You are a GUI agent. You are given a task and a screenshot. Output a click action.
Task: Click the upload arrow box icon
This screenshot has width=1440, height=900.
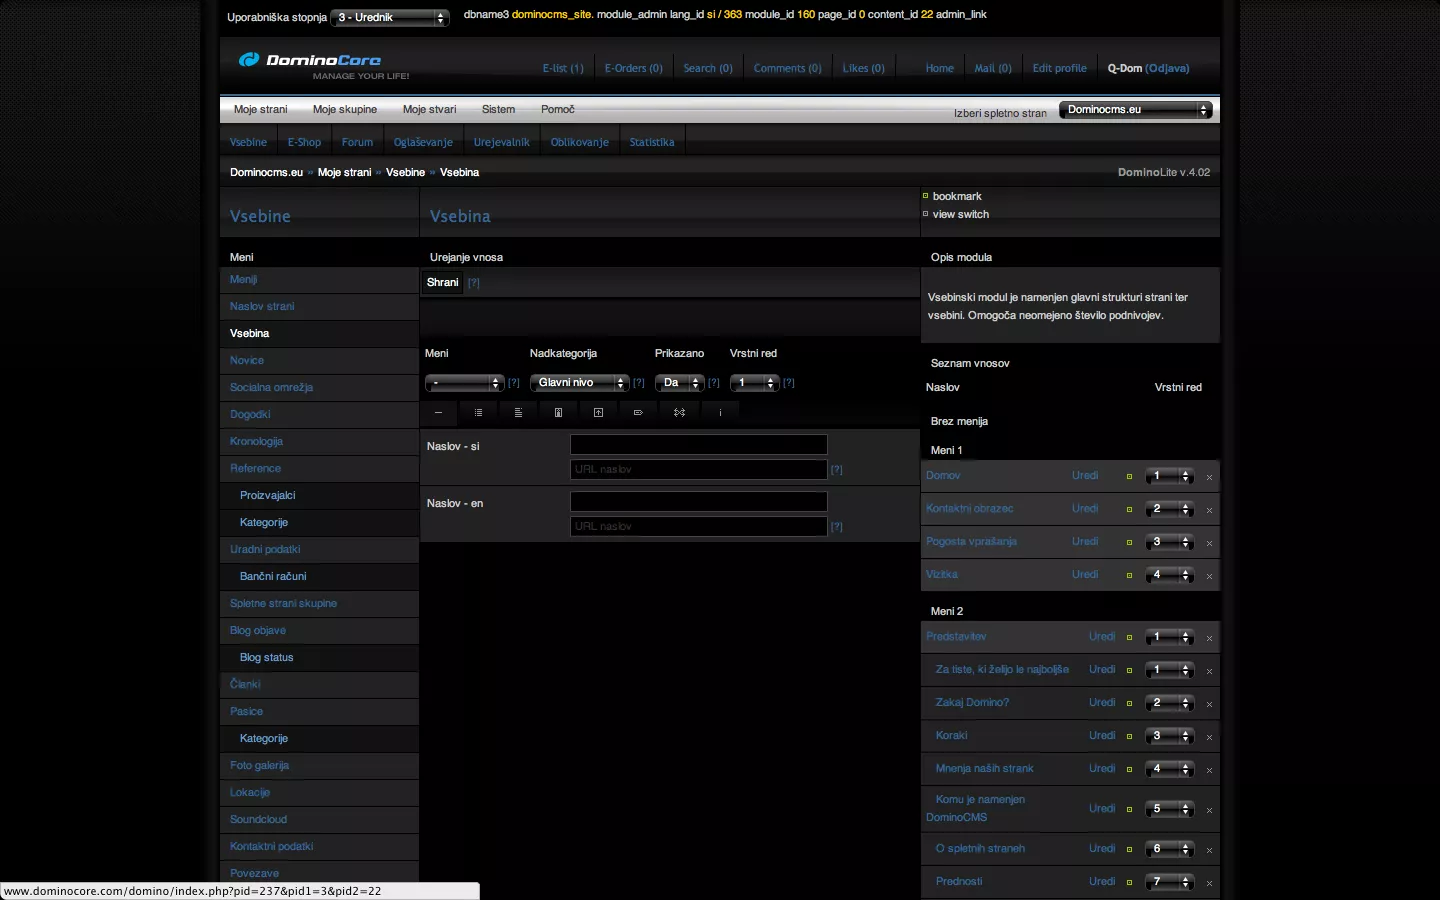[598, 413]
